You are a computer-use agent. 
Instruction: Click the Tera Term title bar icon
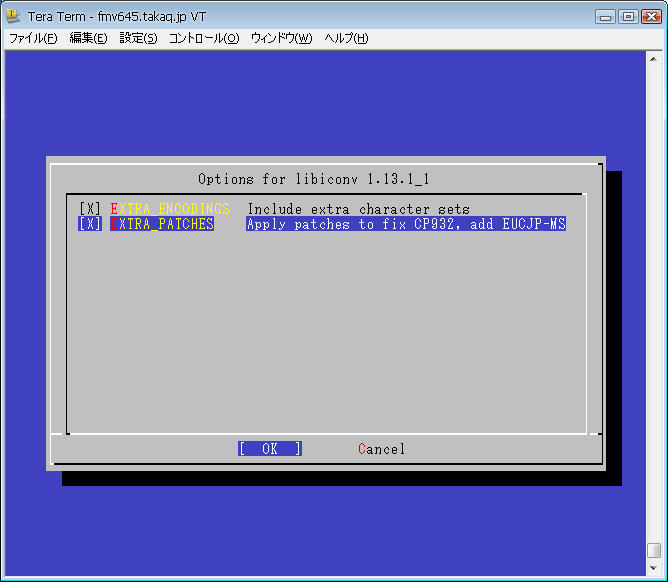click(14, 16)
